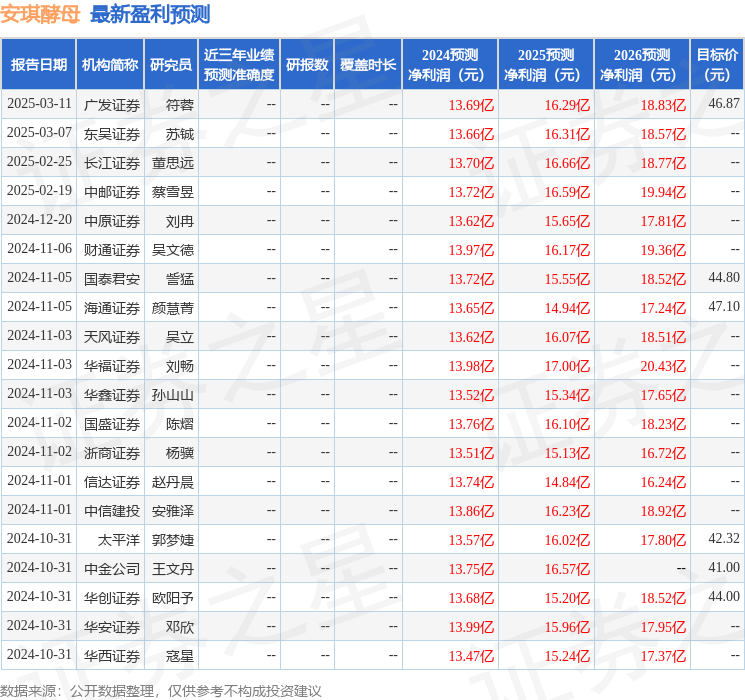Click analyst name 郭梦婕
This screenshot has width=745, height=700.
pyautogui.click(x=173, y=540)
